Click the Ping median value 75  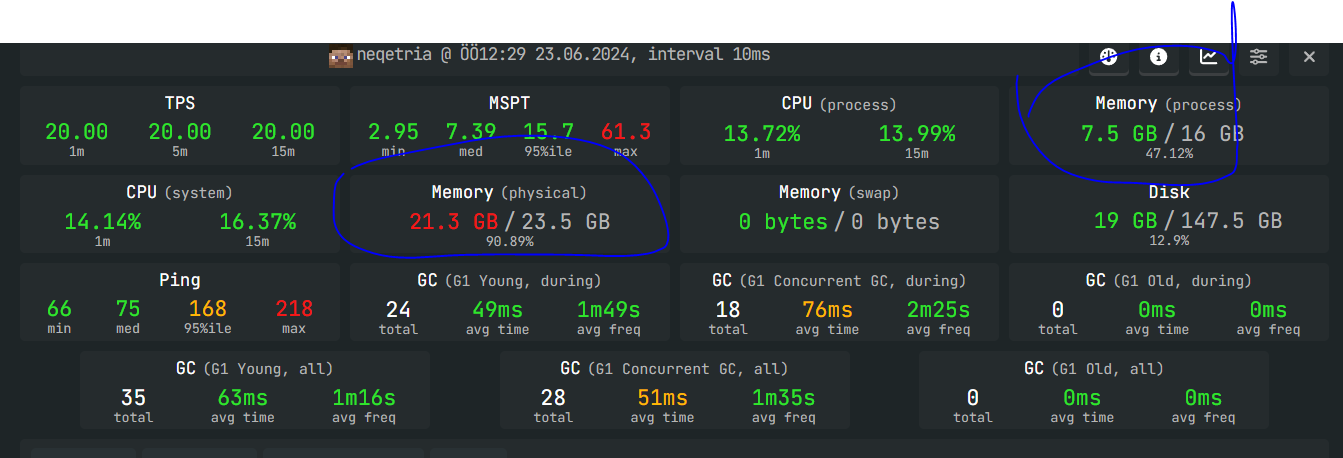click(x=128, y=309)
